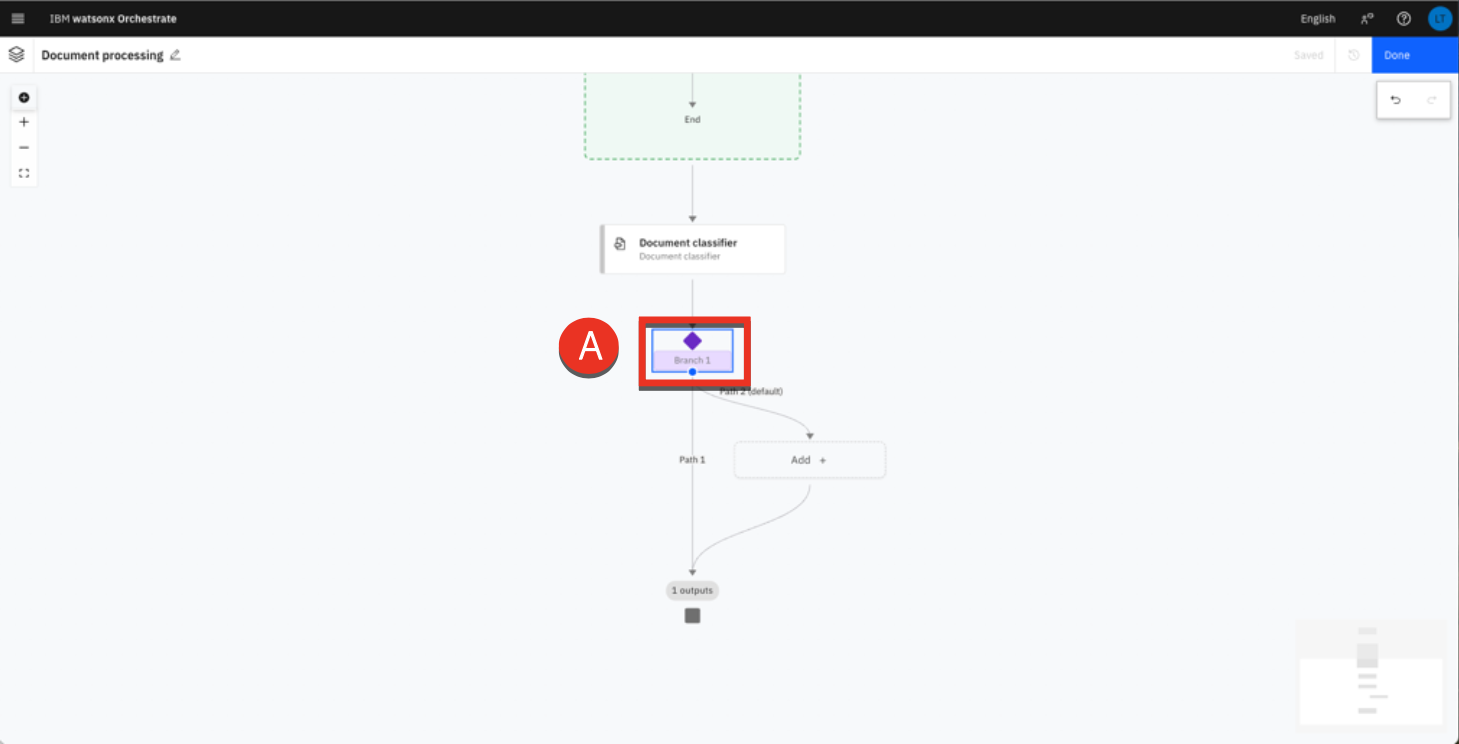Open the LT user profile avatar
Screen dimensions: 1459x744
(1439, 19)
